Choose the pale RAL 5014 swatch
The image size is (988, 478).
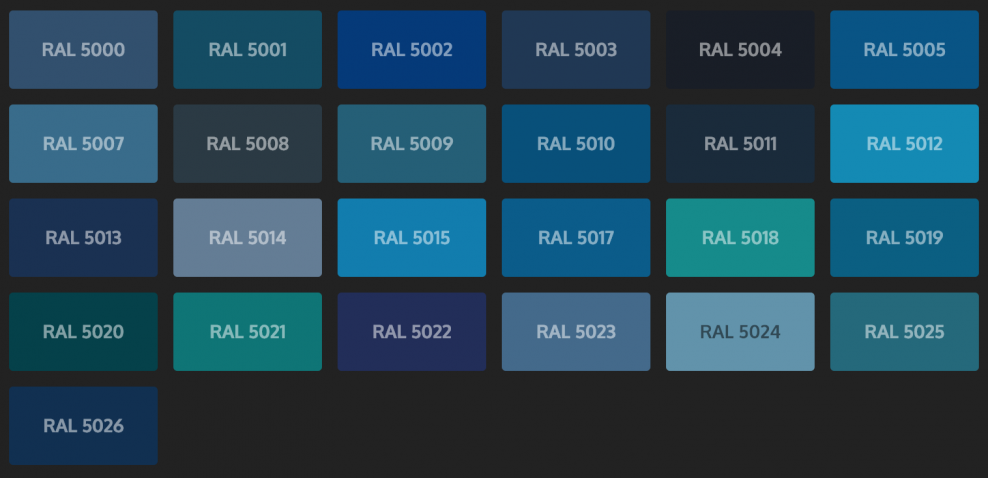coord(247,238)
